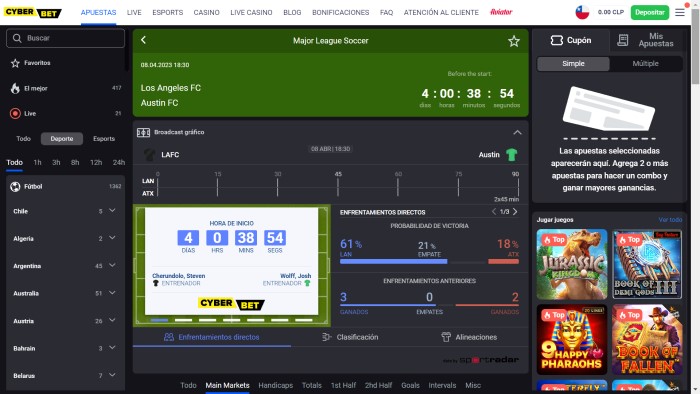Image resolution: width=700 pixels, height=394 pixels.
Task: Switch to the Totals markets tab
Action: pos(312,385)
